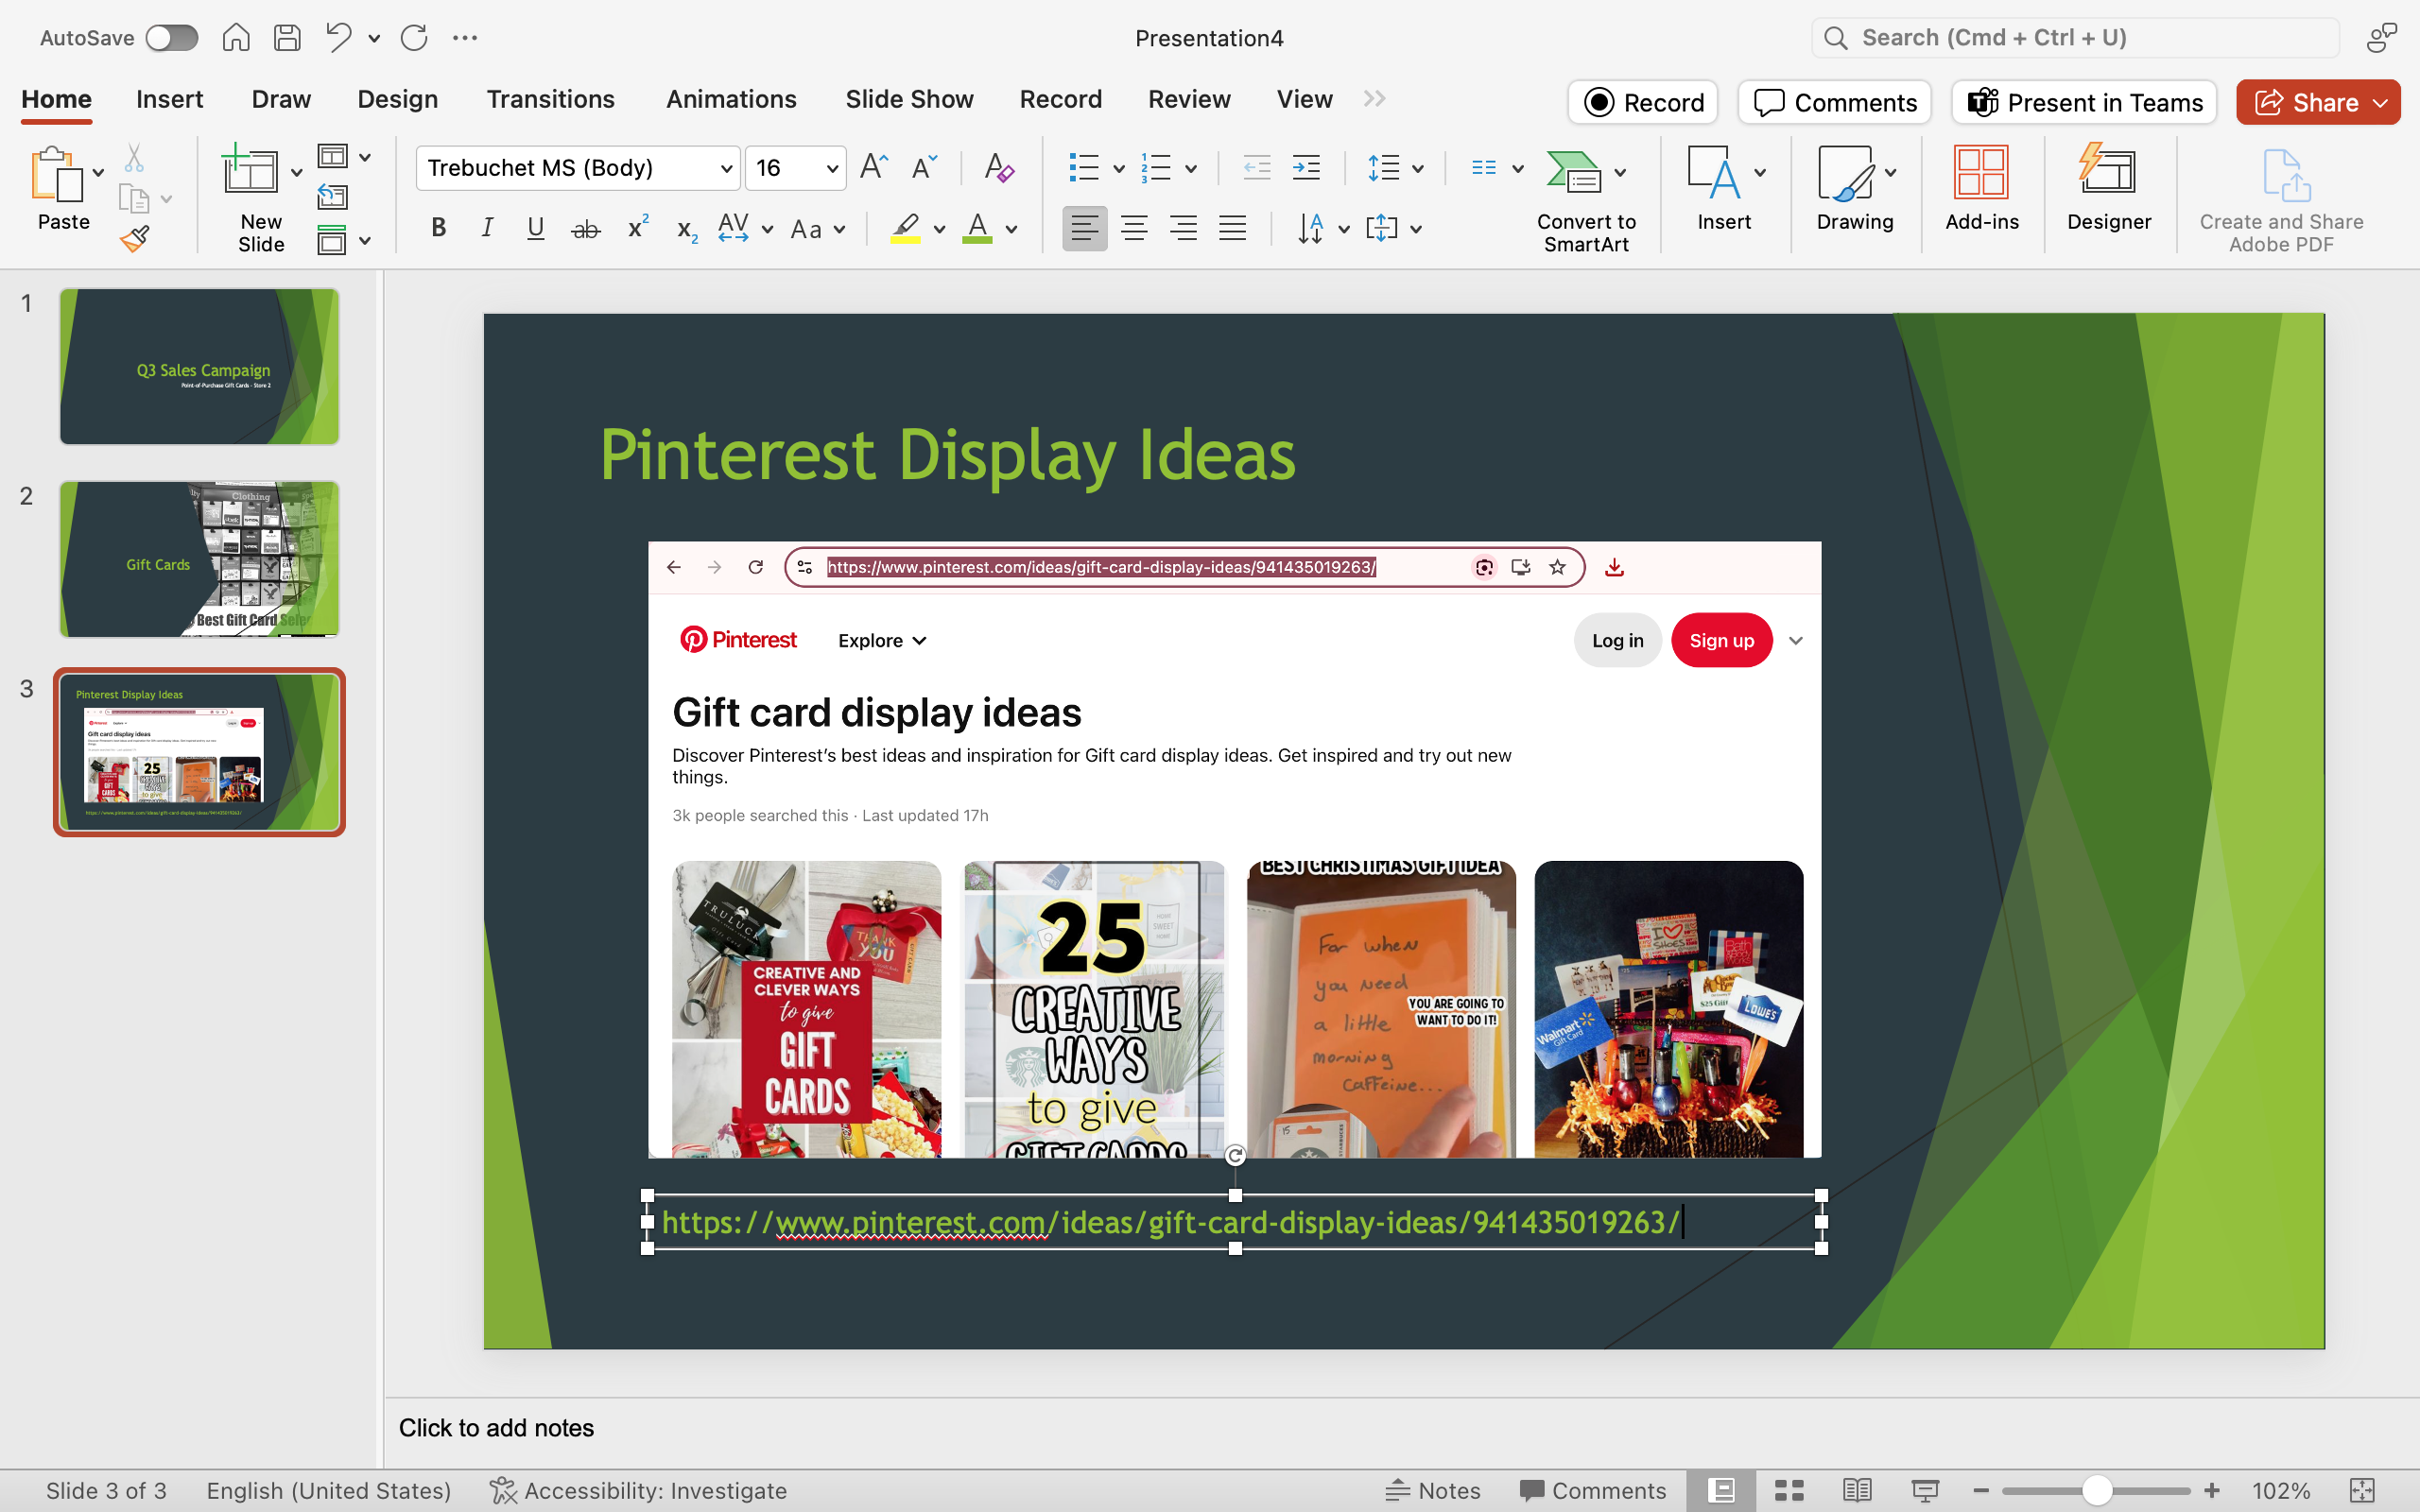The image size is (2420, 1512).
Task: Increase the indent level
Action: 1306,167
